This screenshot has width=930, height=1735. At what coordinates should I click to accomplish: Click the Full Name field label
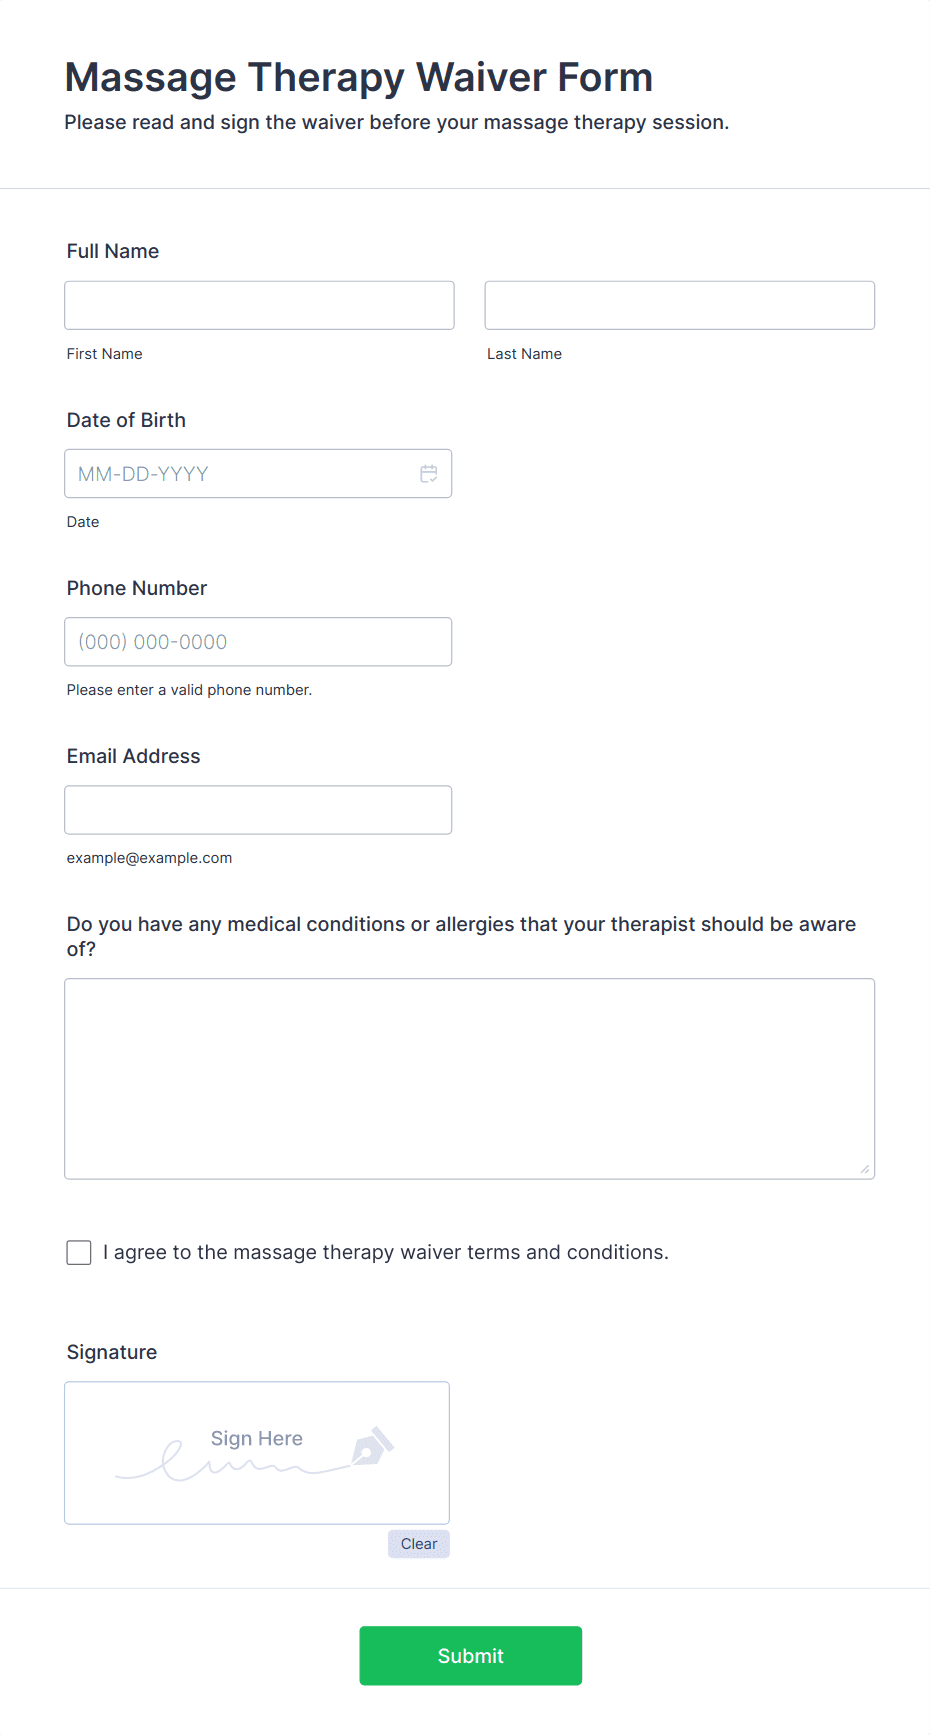click(113, 251)
